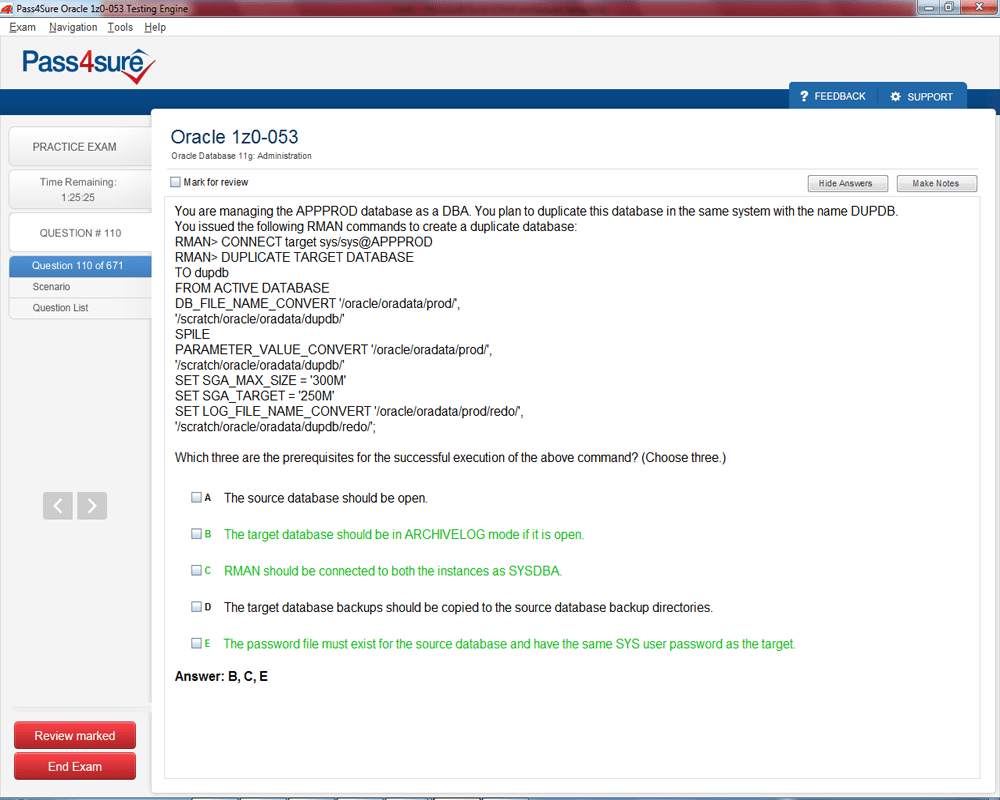
Task: Open the Tools menu
Action: click(x=120, y=27)
